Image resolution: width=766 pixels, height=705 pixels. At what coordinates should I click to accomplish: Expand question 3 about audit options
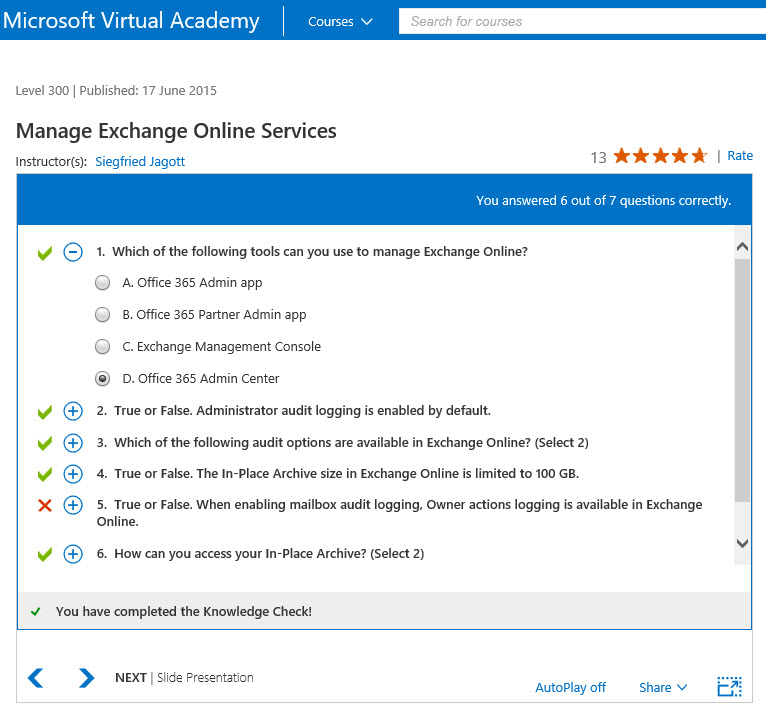[73, 443]
